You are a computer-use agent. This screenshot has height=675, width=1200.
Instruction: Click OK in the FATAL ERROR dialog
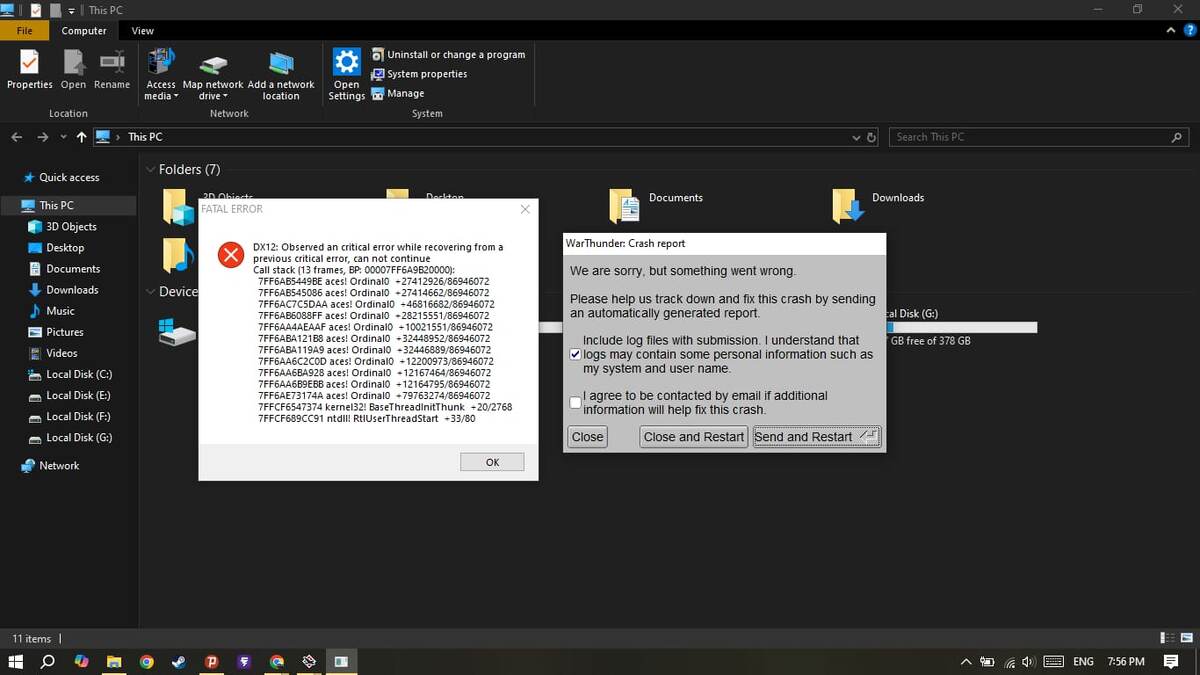(492, 462)
